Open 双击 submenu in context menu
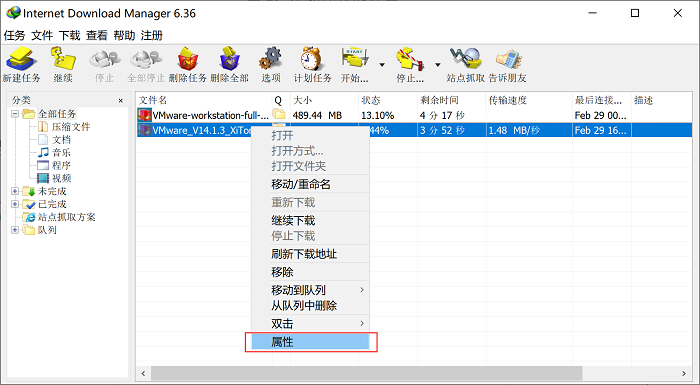The height and width of the screenshot is (385, 700). click(310, 323)
